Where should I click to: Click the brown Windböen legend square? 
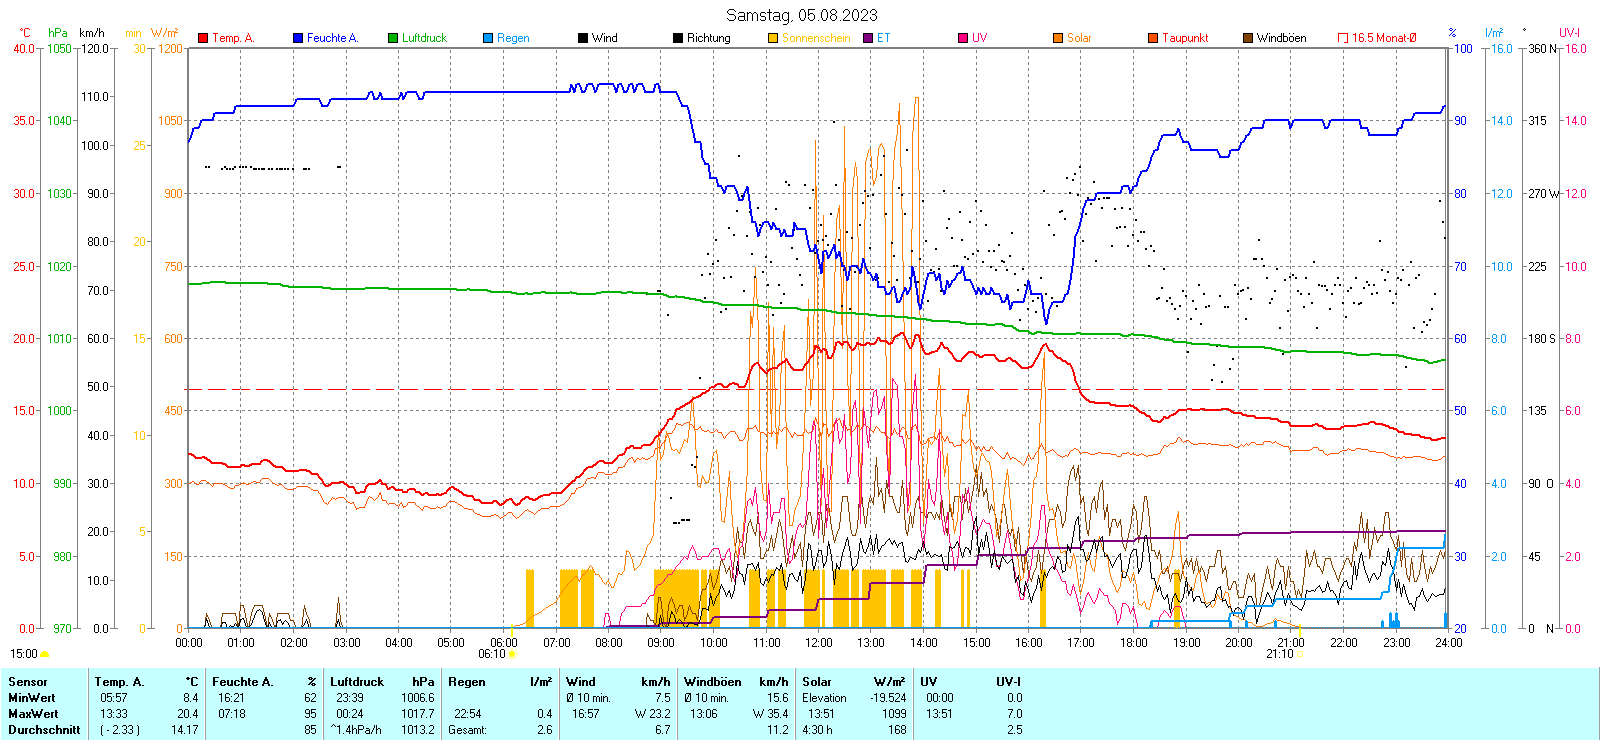coord(1248,38)
